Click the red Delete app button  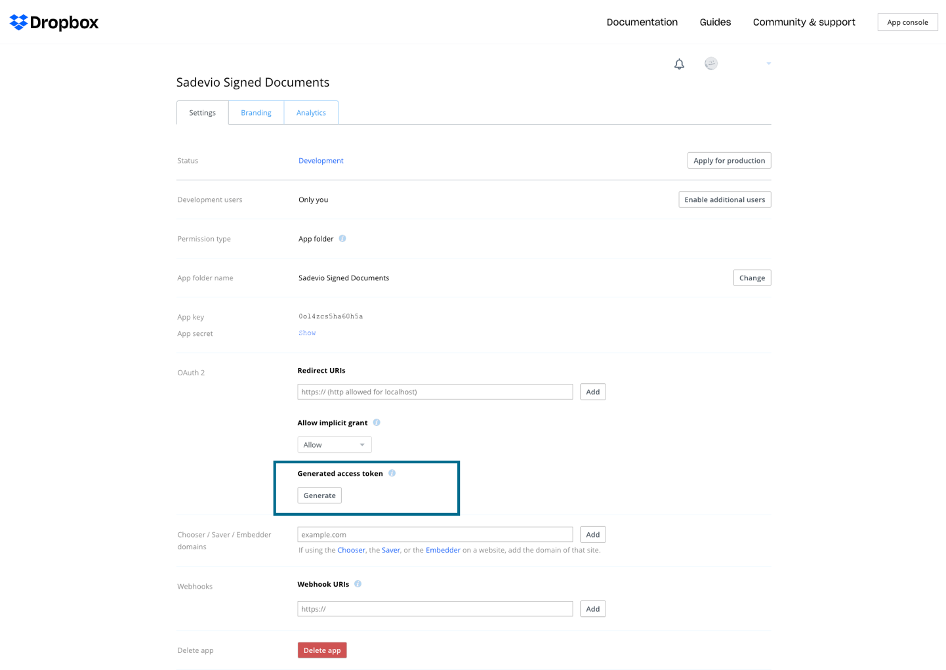pos(322,650)
